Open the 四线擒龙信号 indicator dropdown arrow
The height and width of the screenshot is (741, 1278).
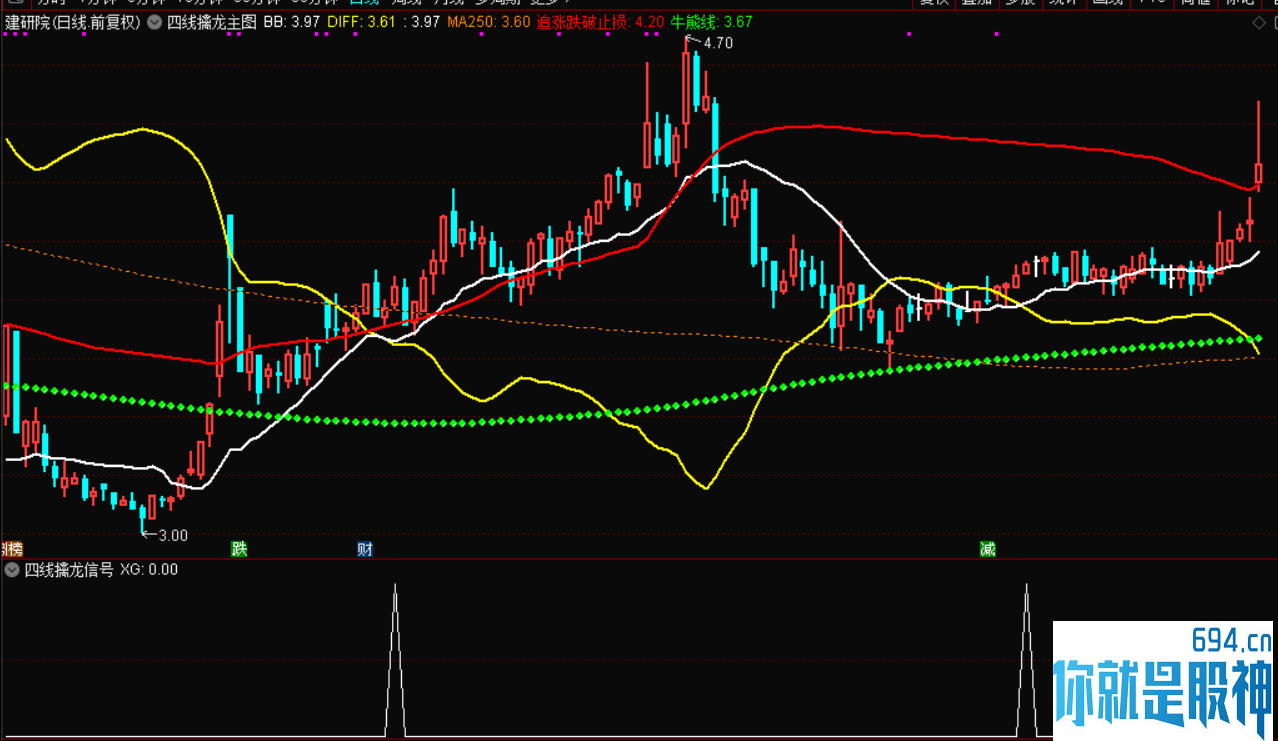[x=12, y=570]
